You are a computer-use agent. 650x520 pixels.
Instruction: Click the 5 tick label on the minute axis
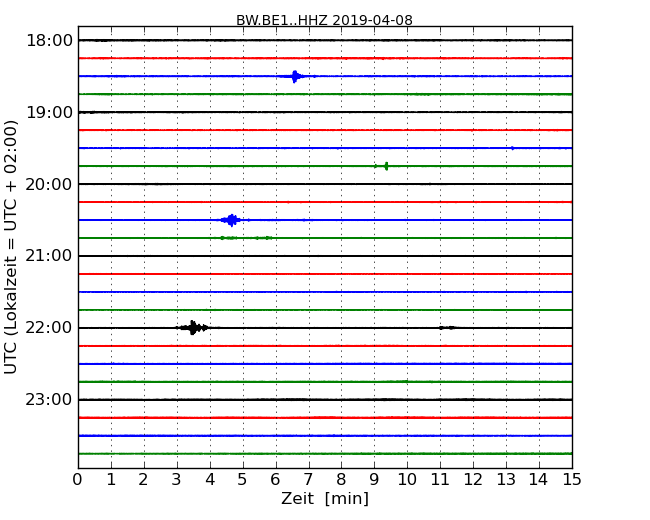point(243,480)
